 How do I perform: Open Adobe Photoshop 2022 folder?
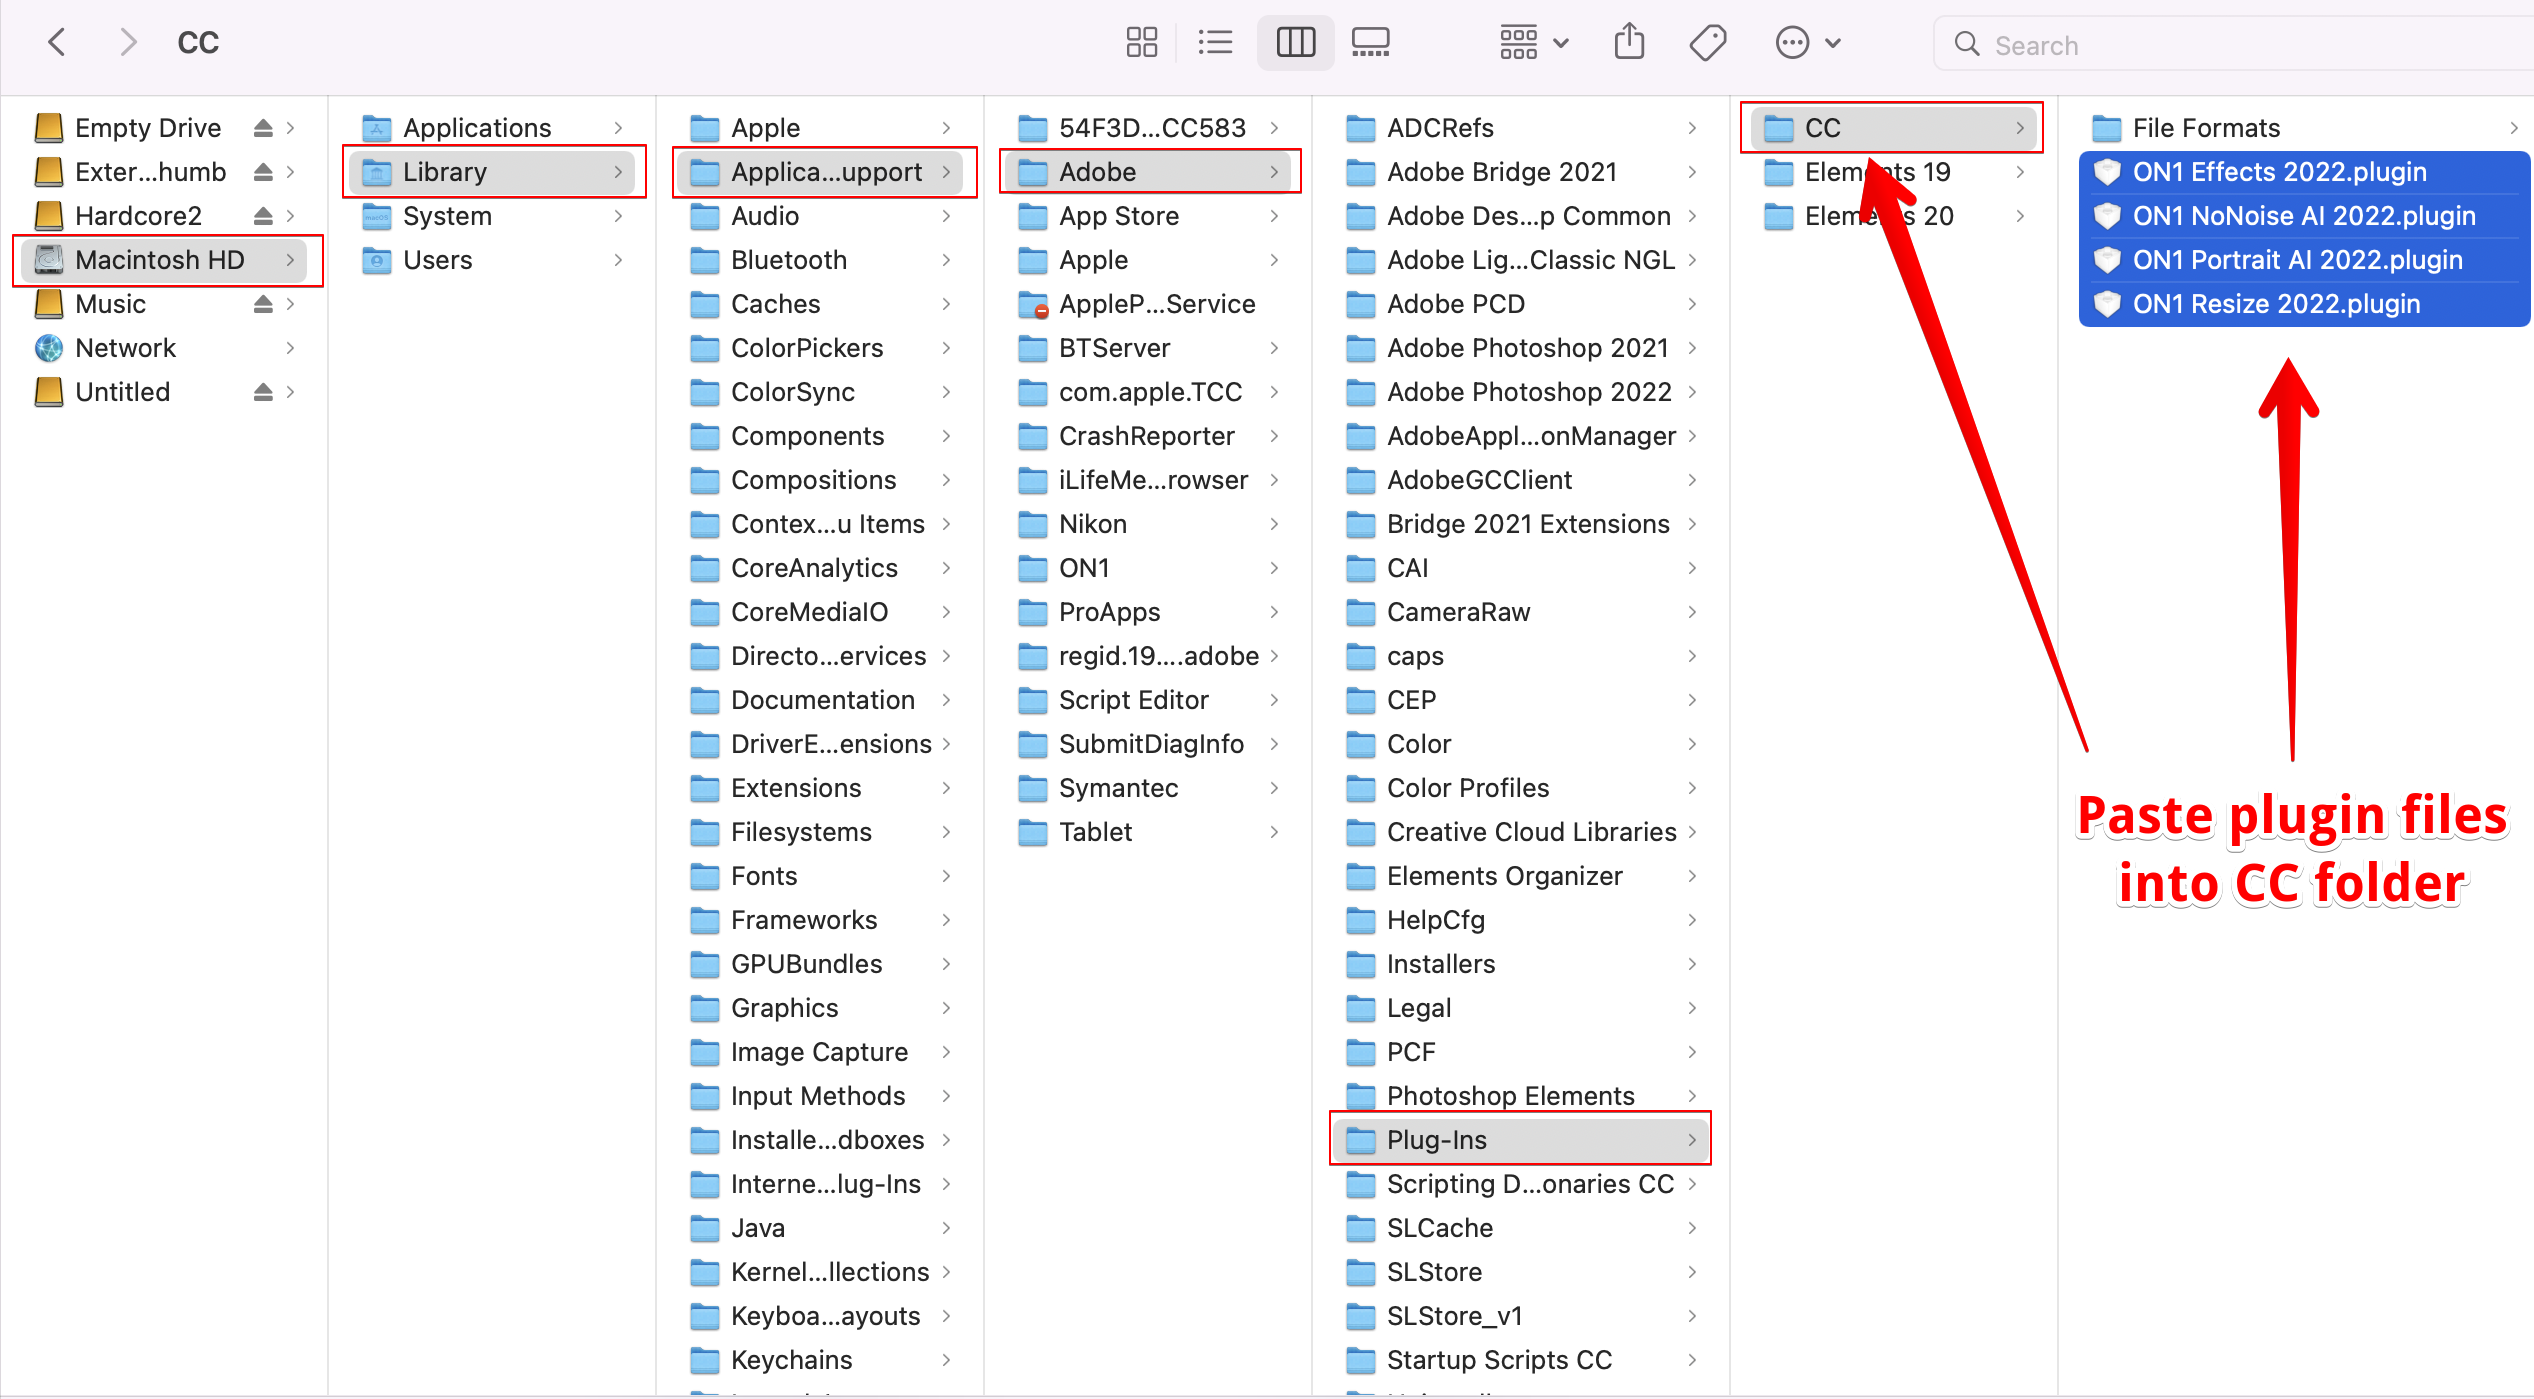(x=1528, y=392)
